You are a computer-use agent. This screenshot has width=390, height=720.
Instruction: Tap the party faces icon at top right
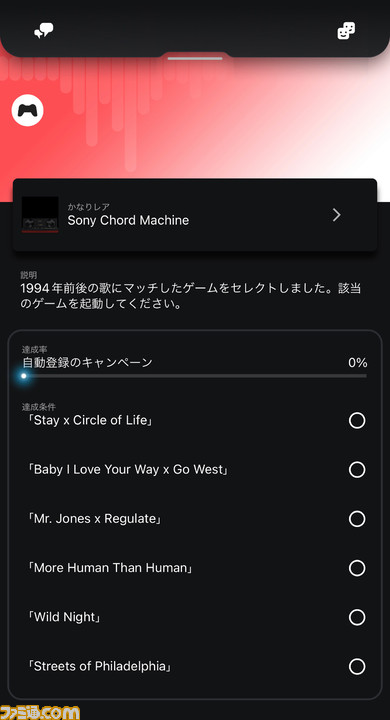(346, 31)
